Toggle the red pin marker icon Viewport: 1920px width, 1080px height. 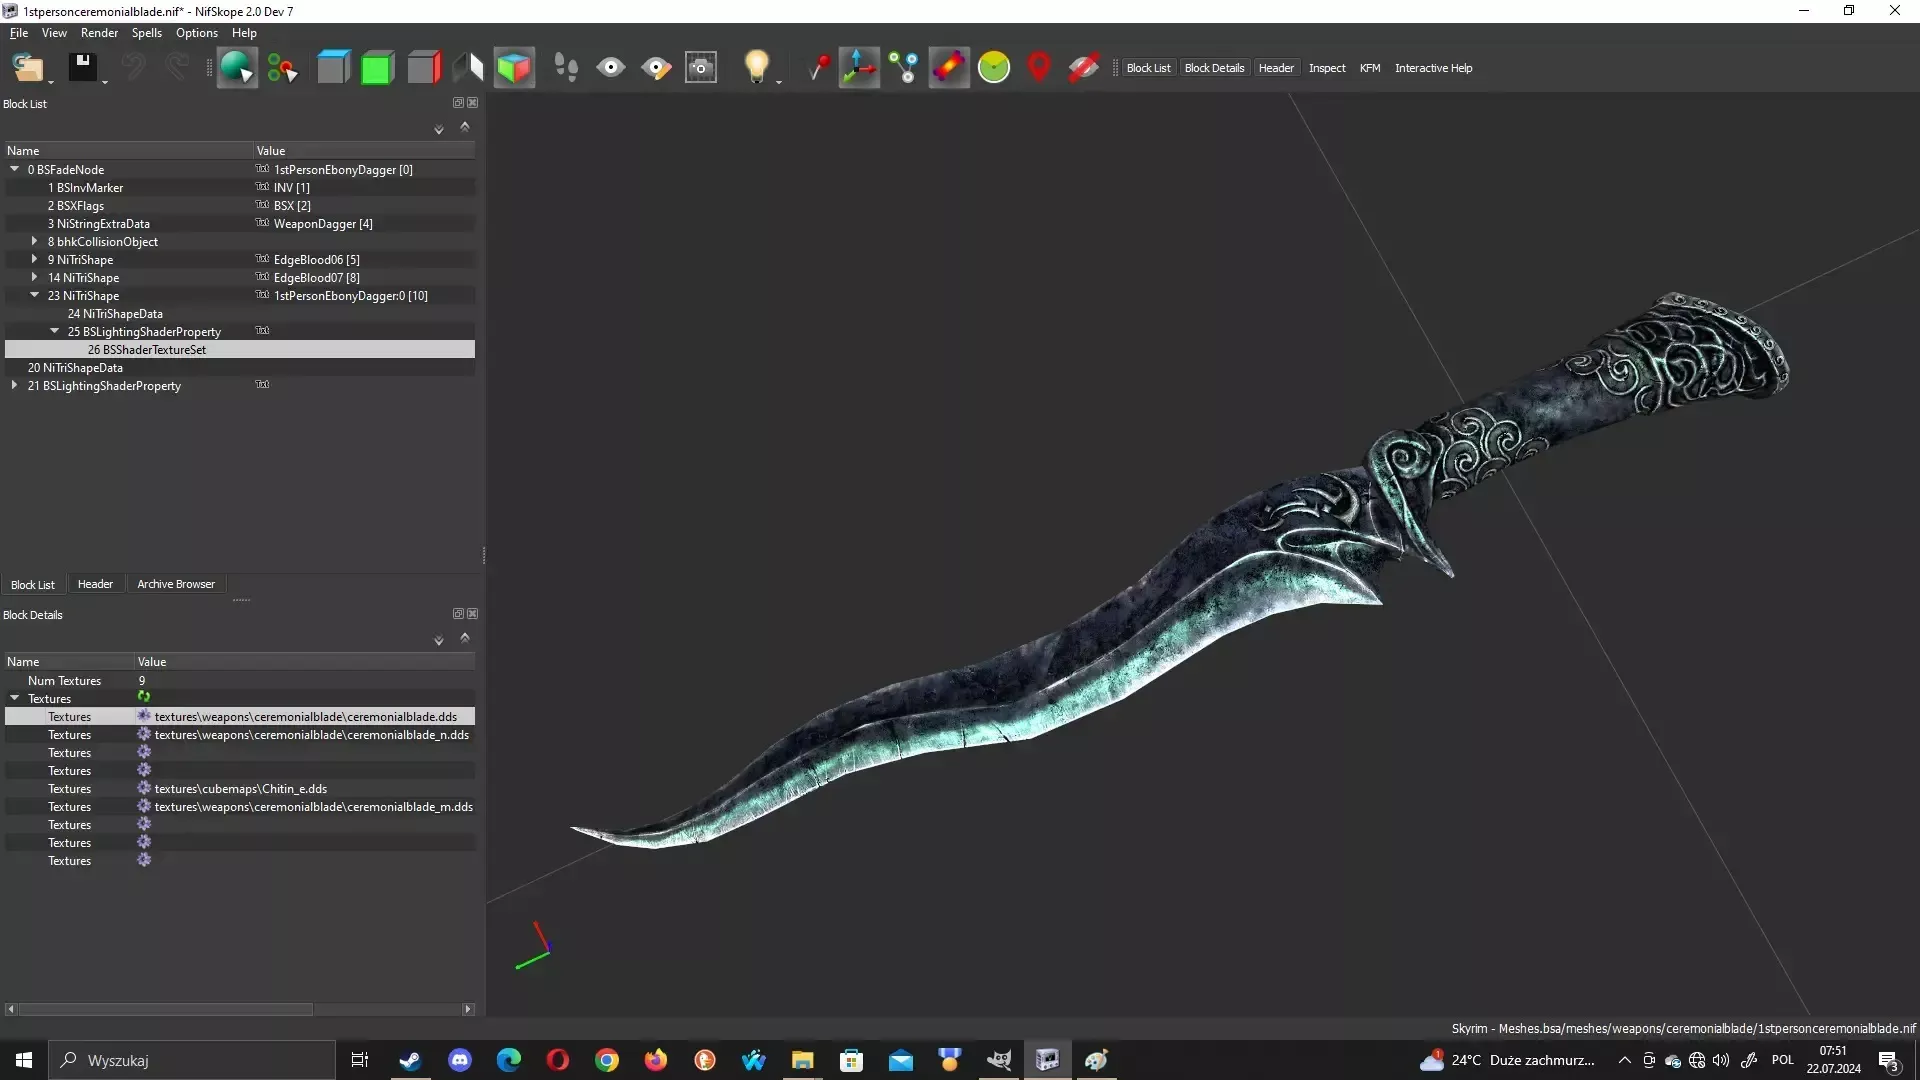click(x=818, y=68)
